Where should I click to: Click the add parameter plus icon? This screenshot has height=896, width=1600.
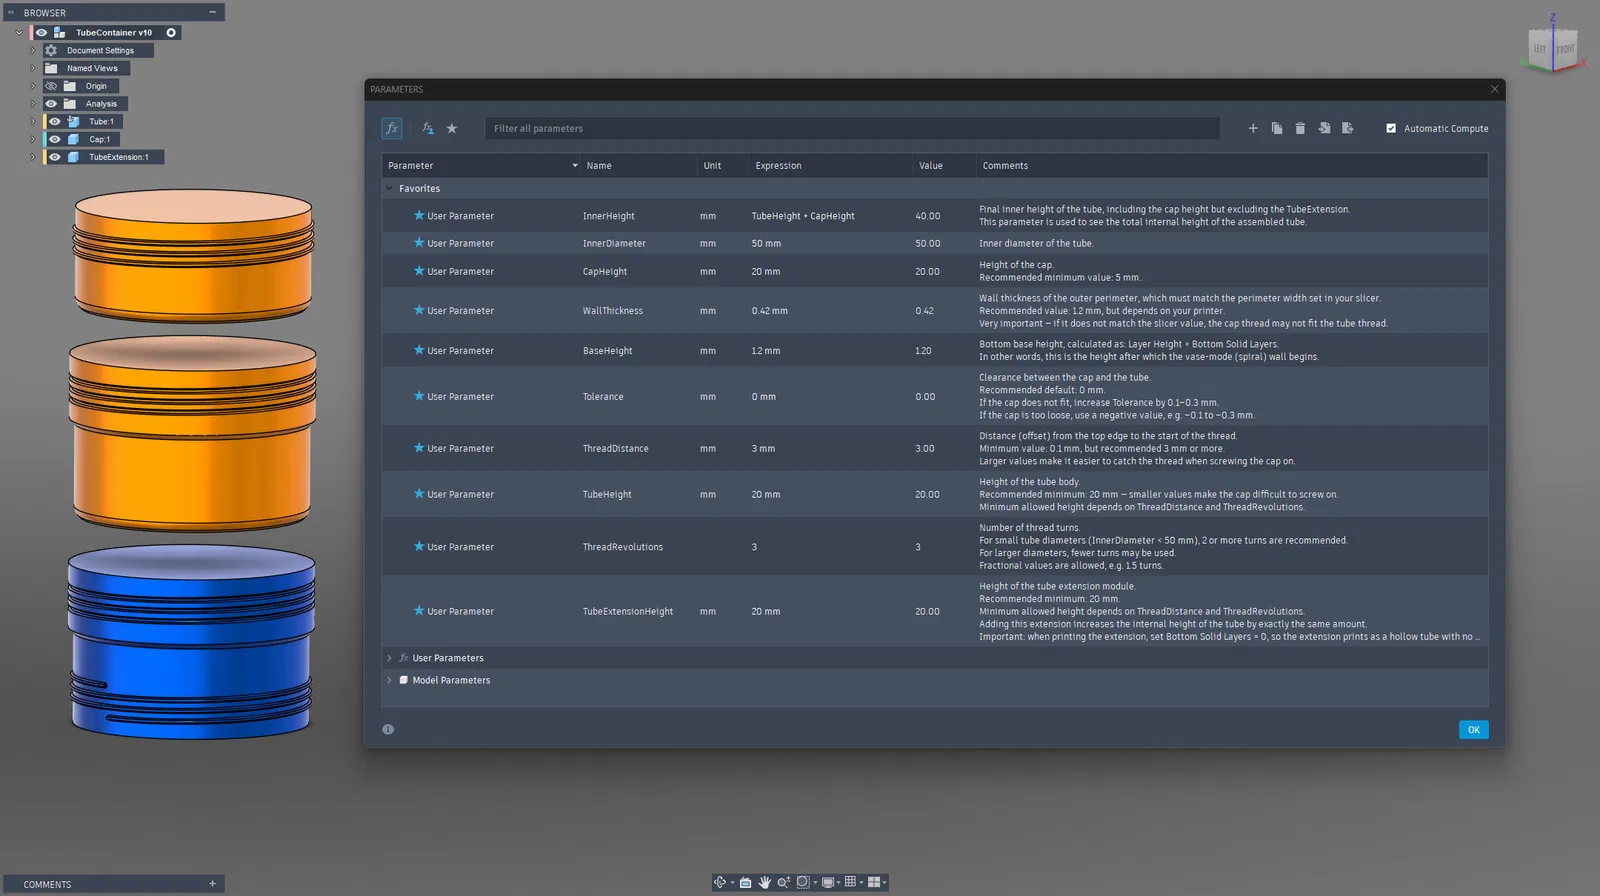point(1253,128)
